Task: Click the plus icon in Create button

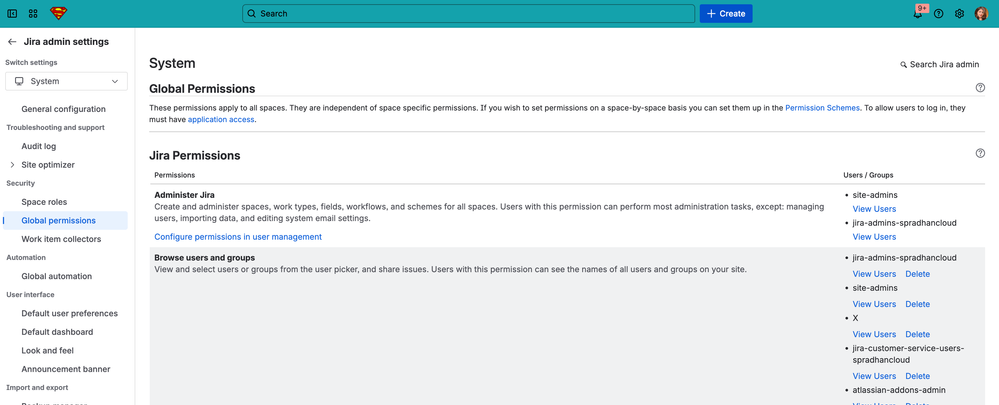Action: (712, 13)
